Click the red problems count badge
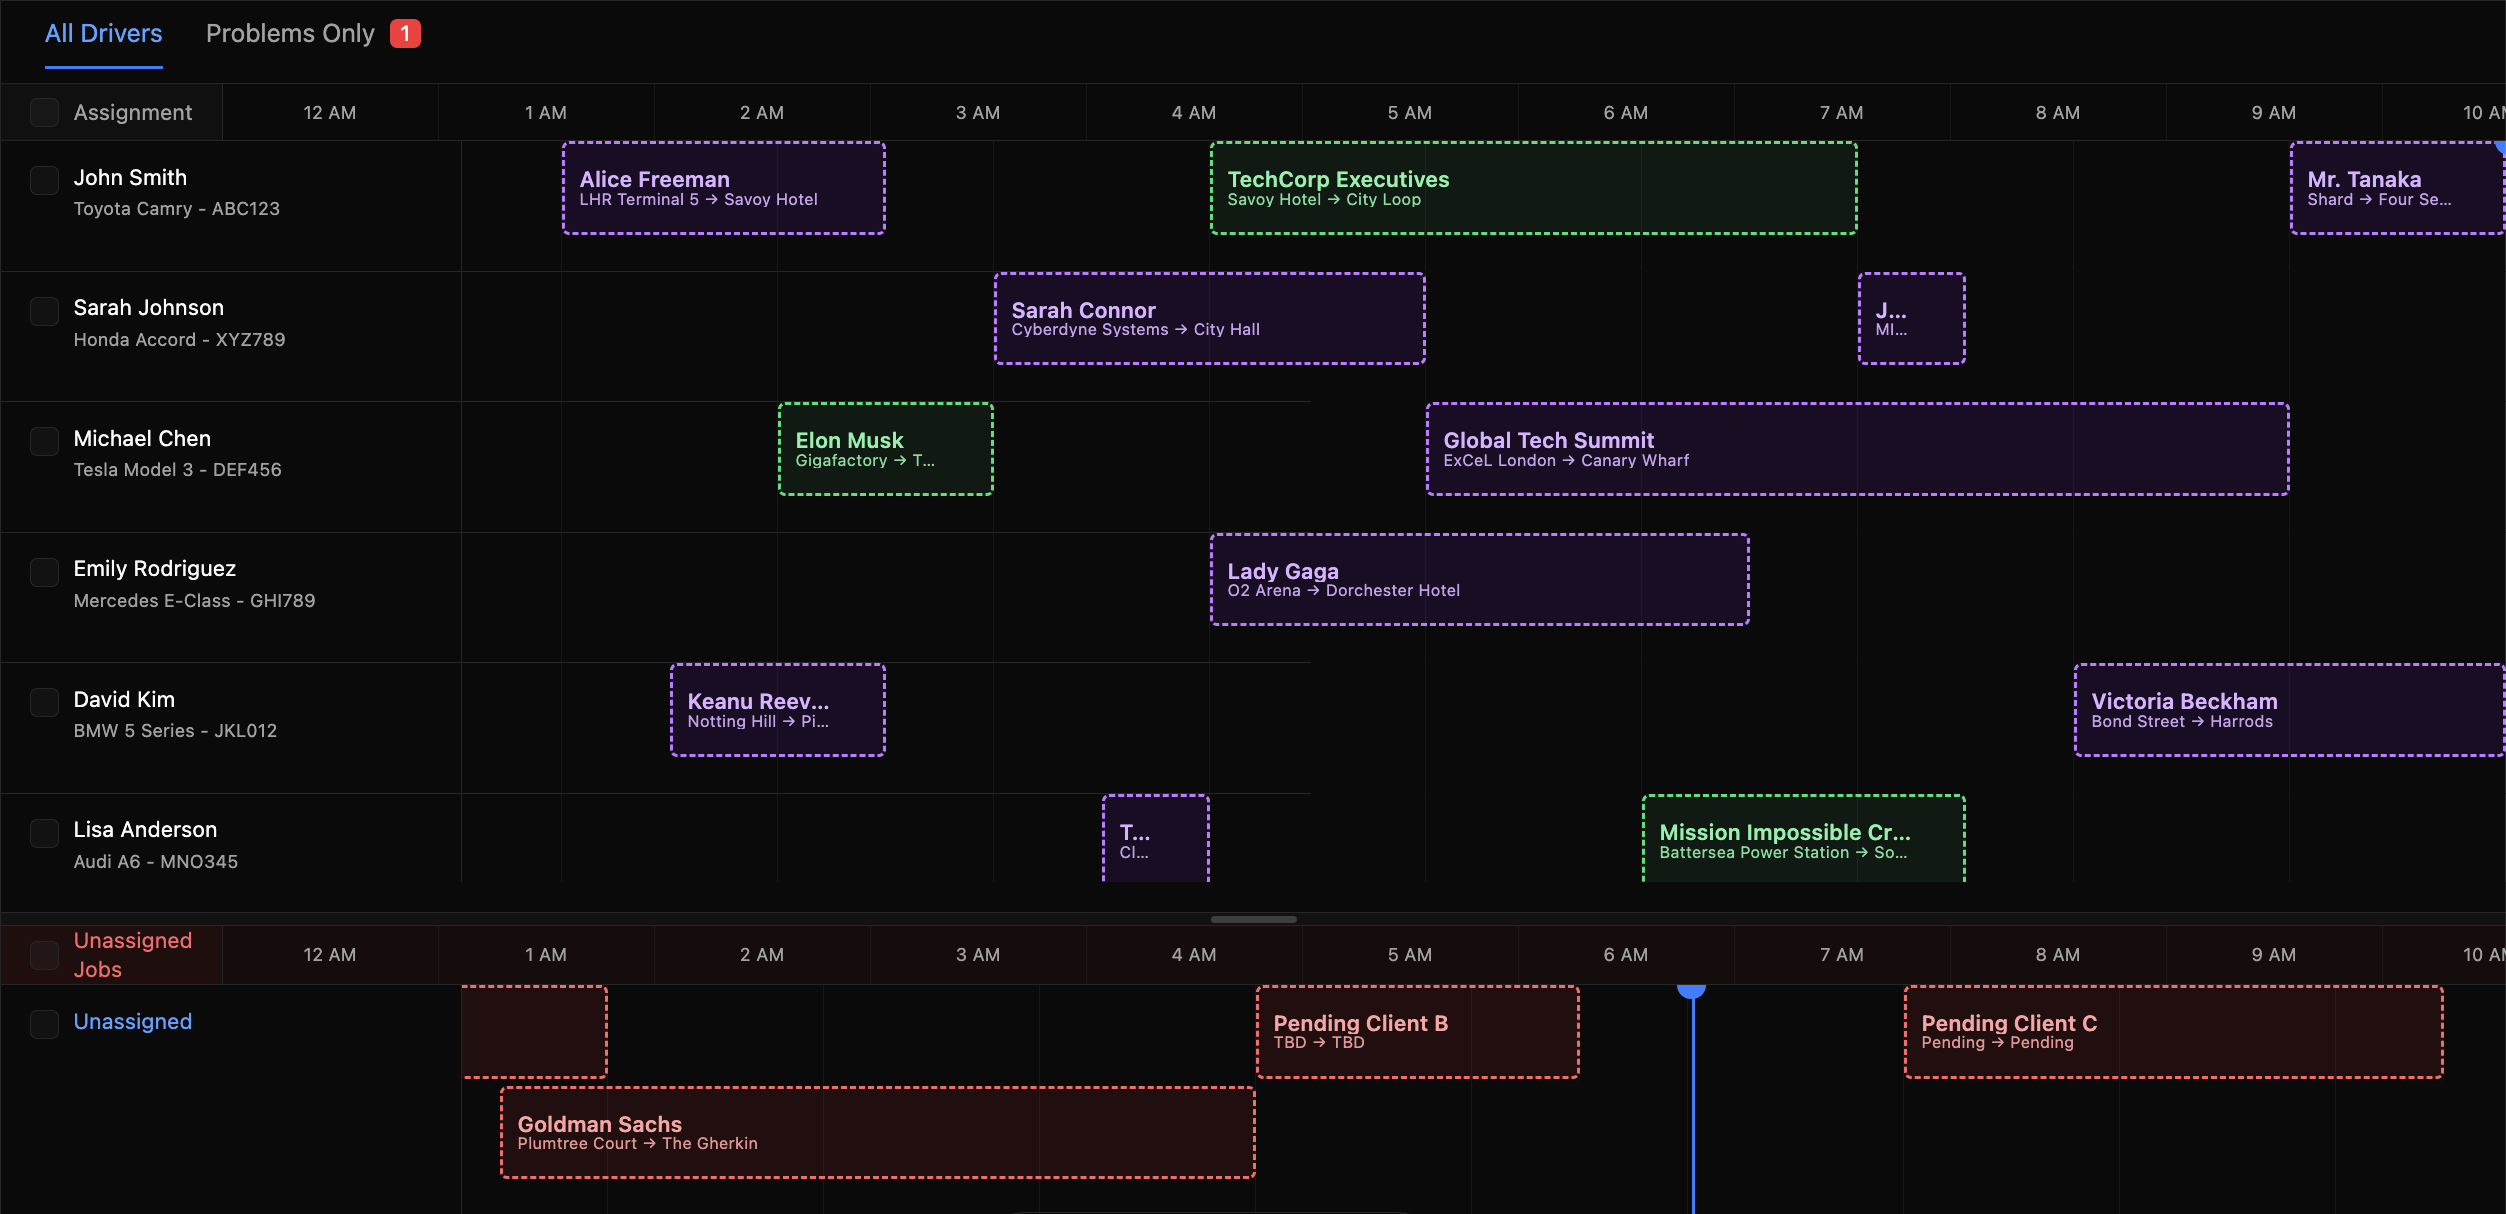Viewport: 2506px width, 1214px height. 405,34
